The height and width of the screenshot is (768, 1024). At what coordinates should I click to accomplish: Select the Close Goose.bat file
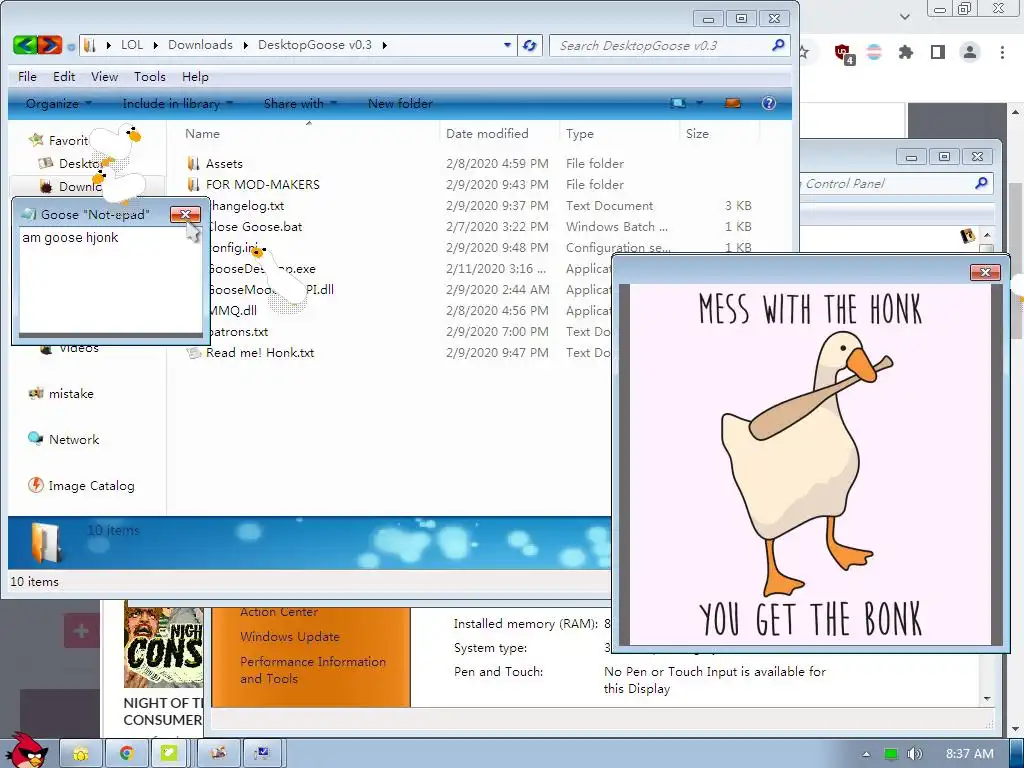point(255,227)
